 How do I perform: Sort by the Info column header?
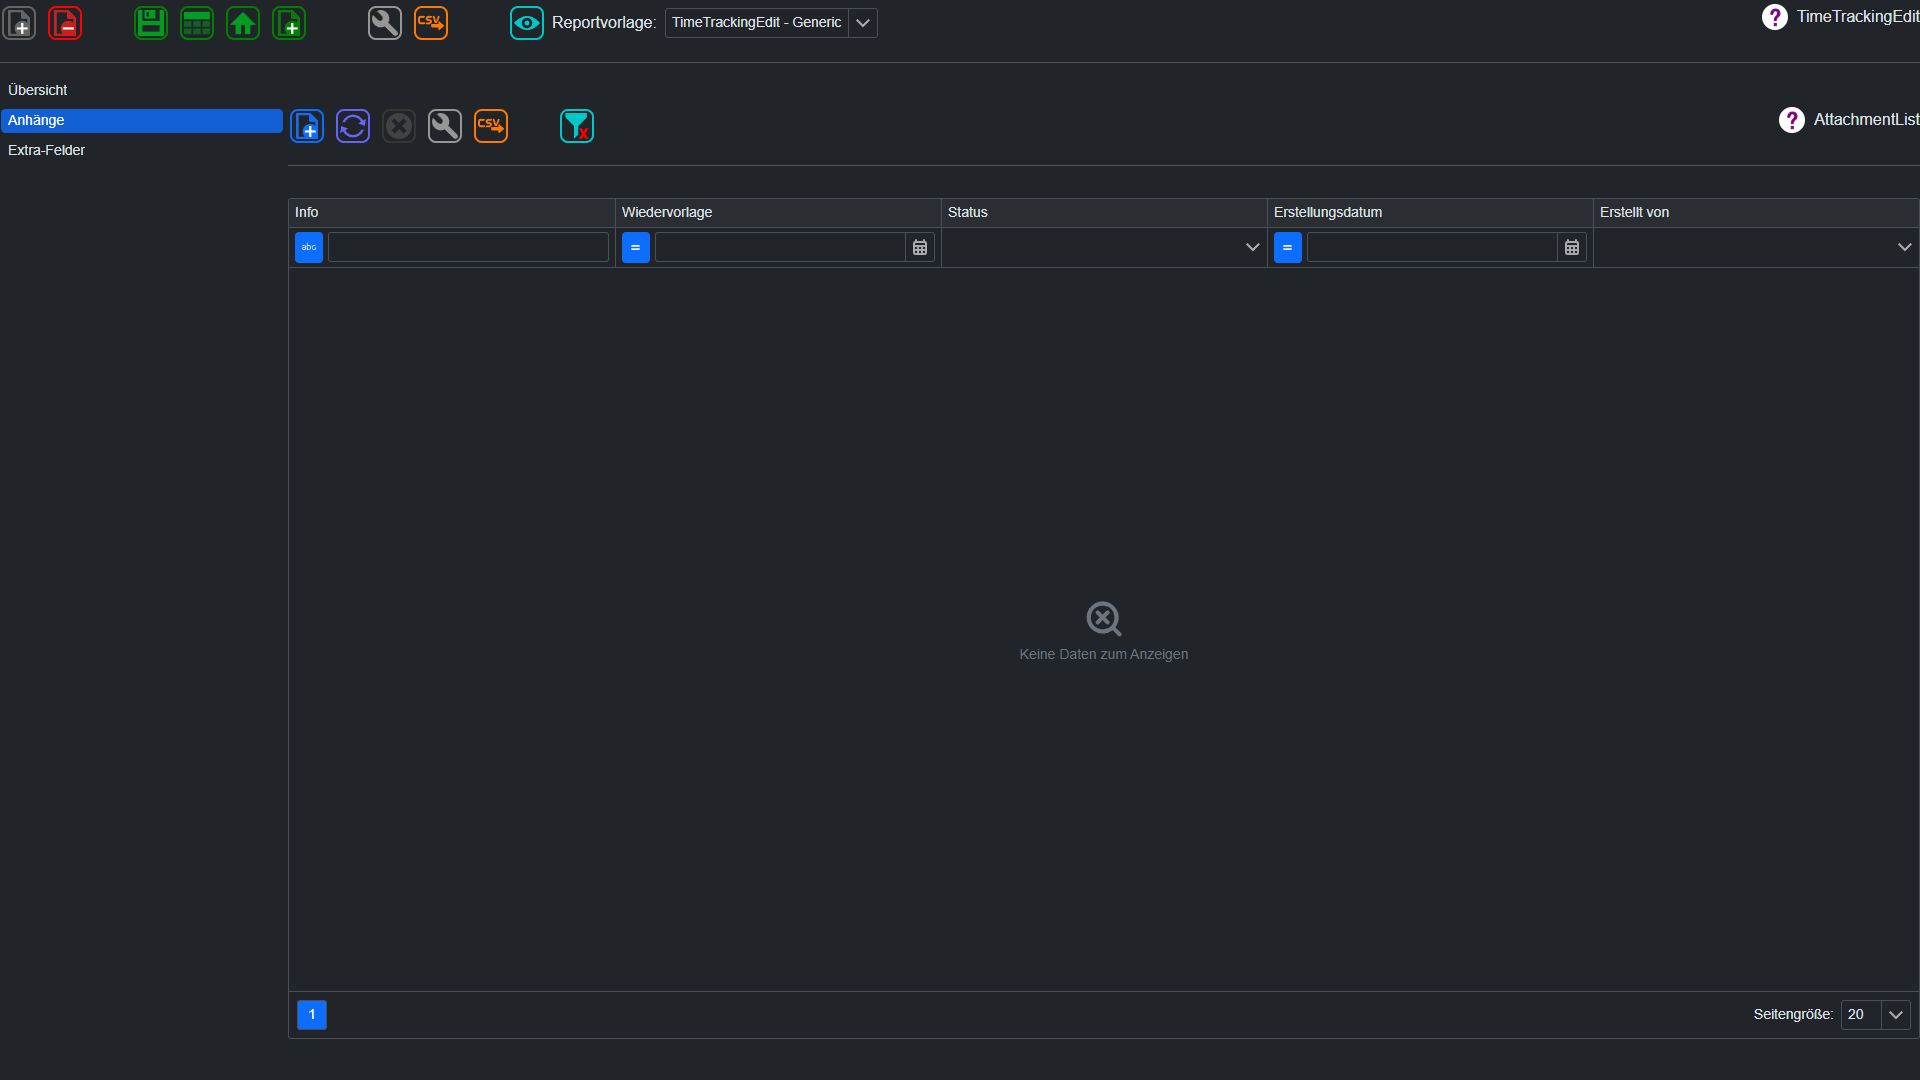pyautogui.click(x=452, y=213)
